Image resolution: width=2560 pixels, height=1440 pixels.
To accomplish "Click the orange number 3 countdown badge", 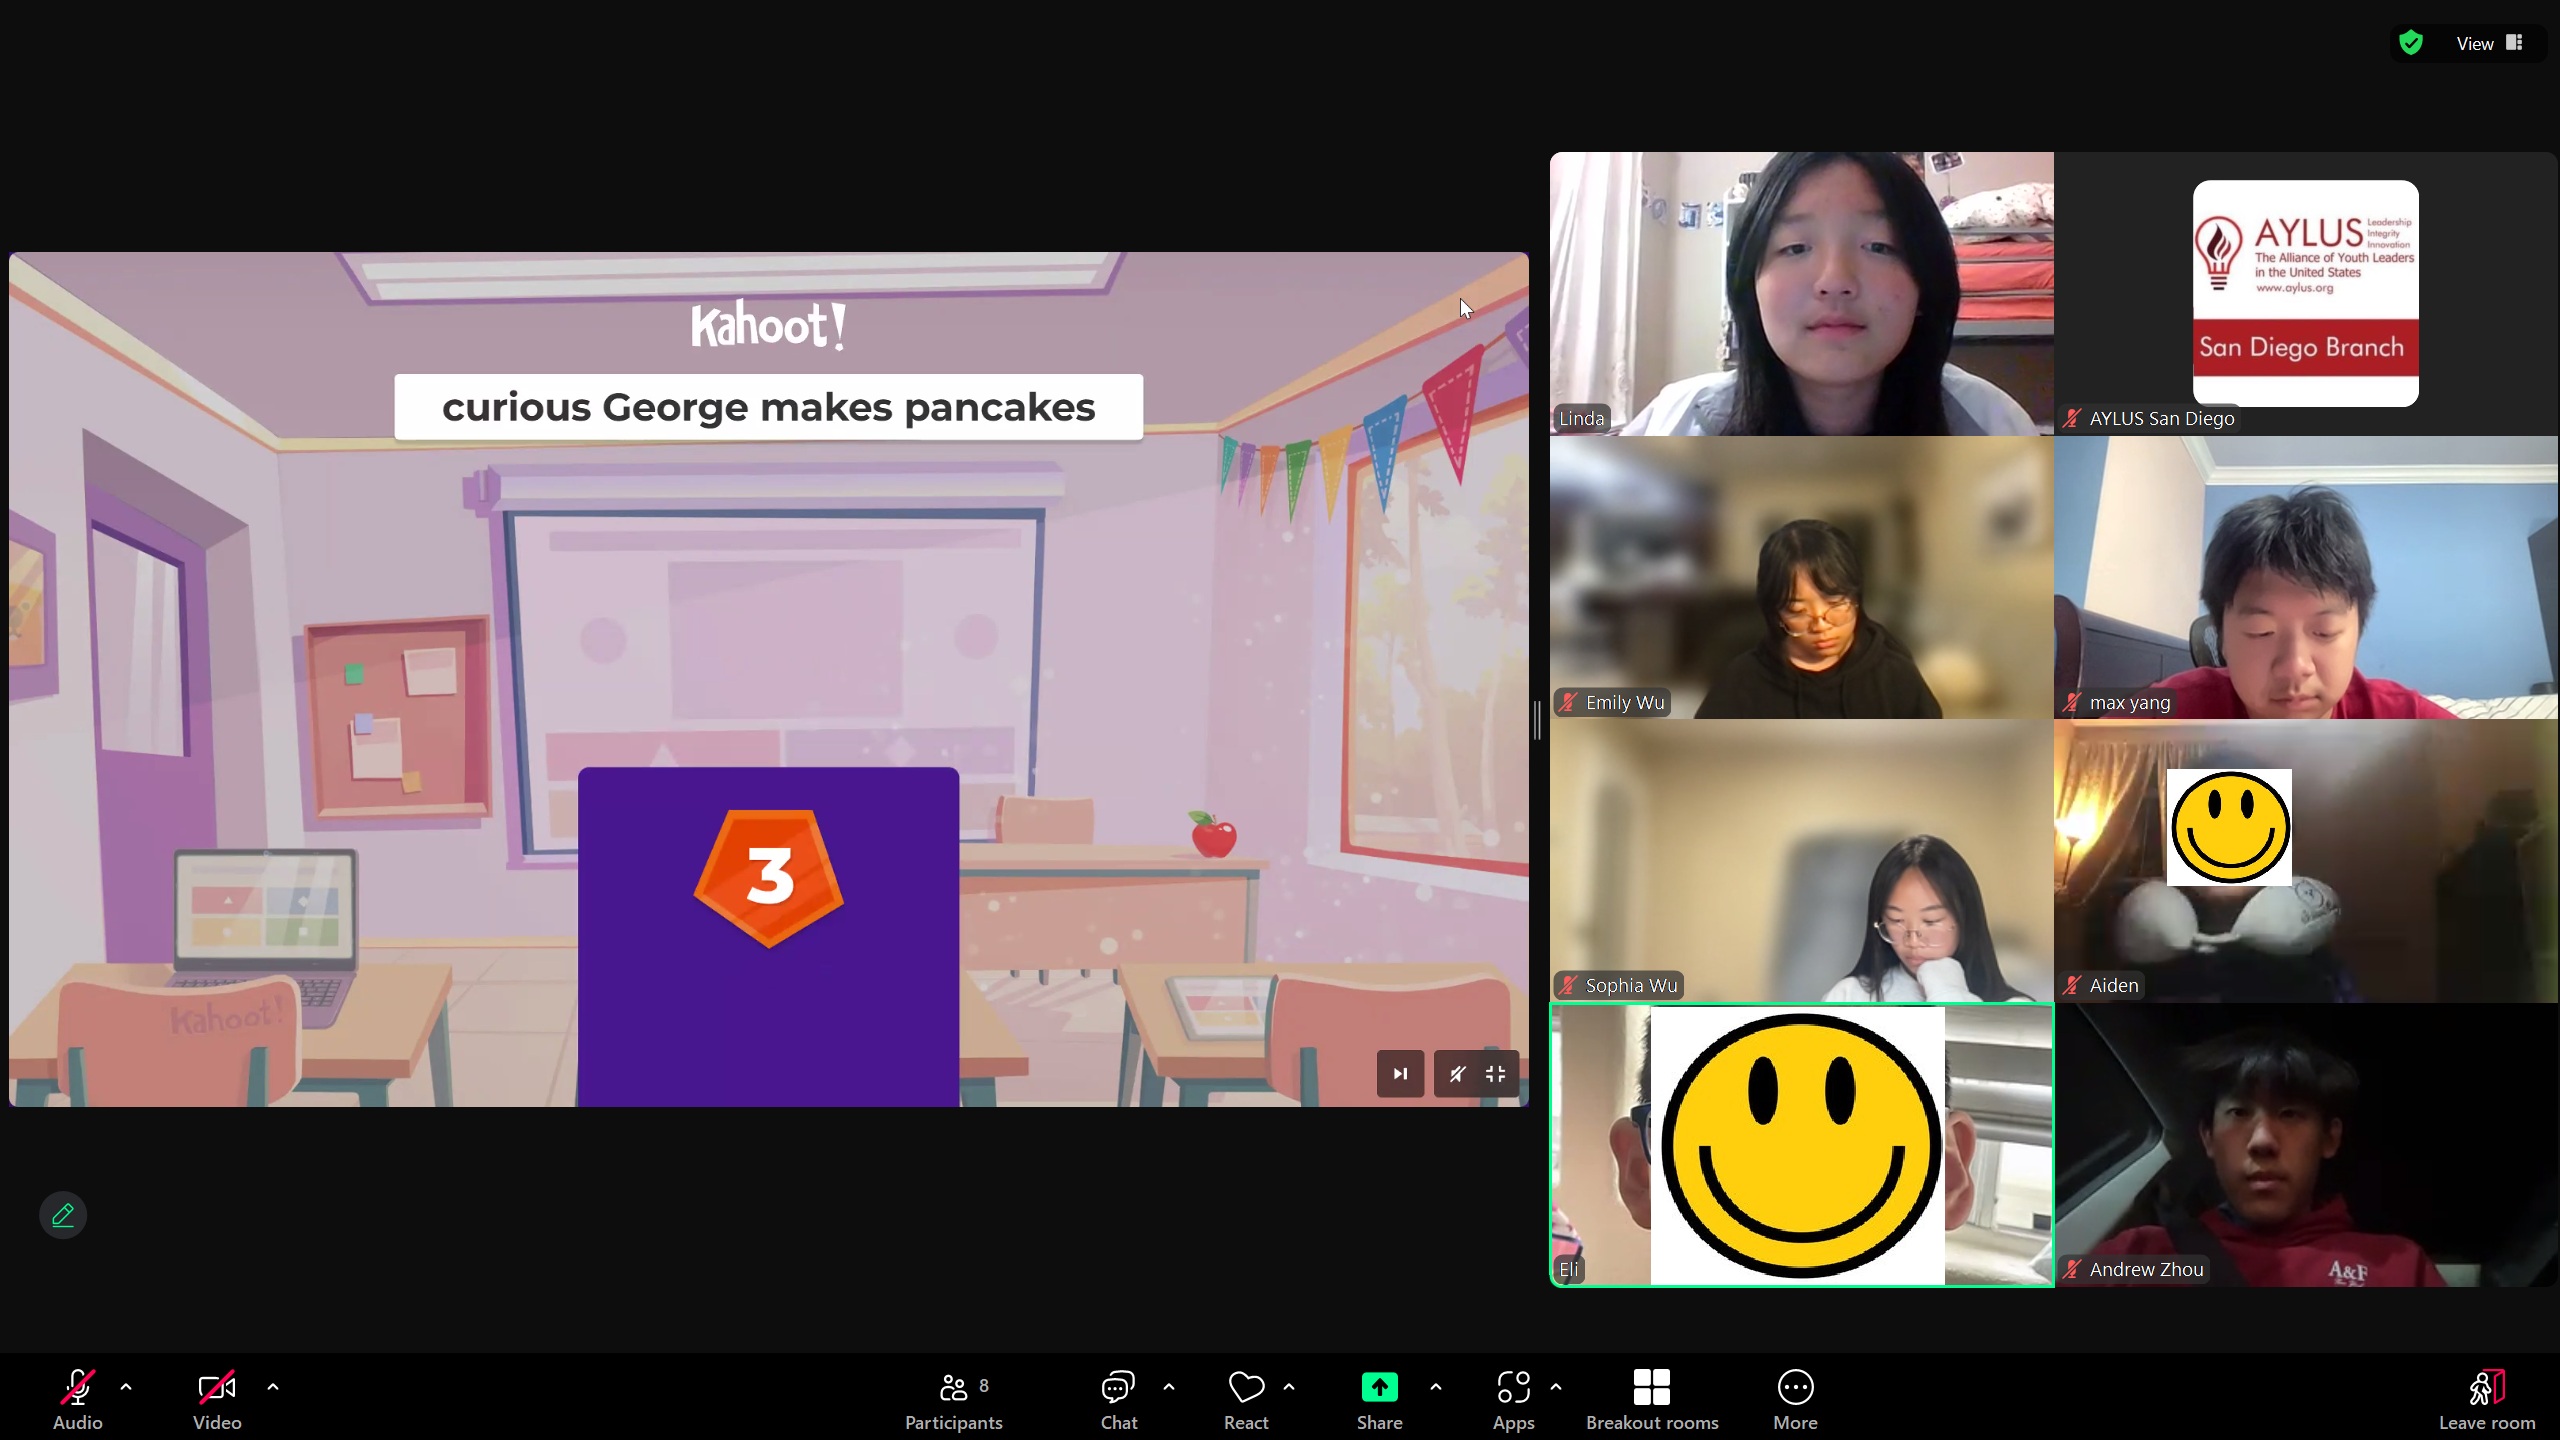I will click(x=769, y=878).
